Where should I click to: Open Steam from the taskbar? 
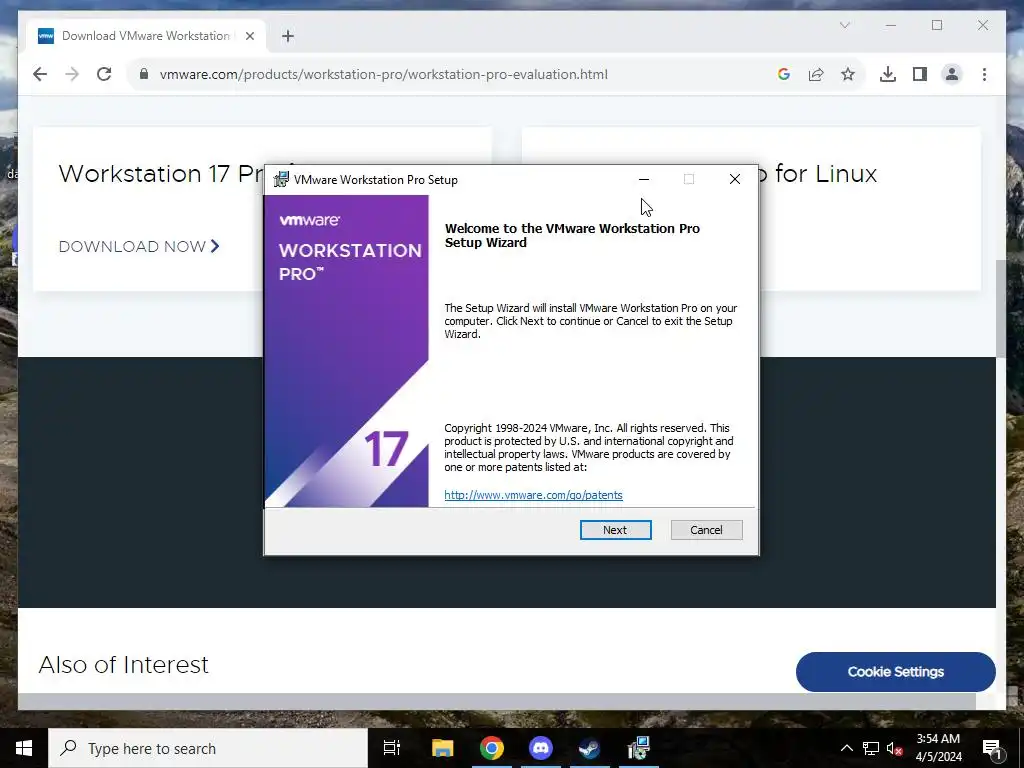(589, 748)
